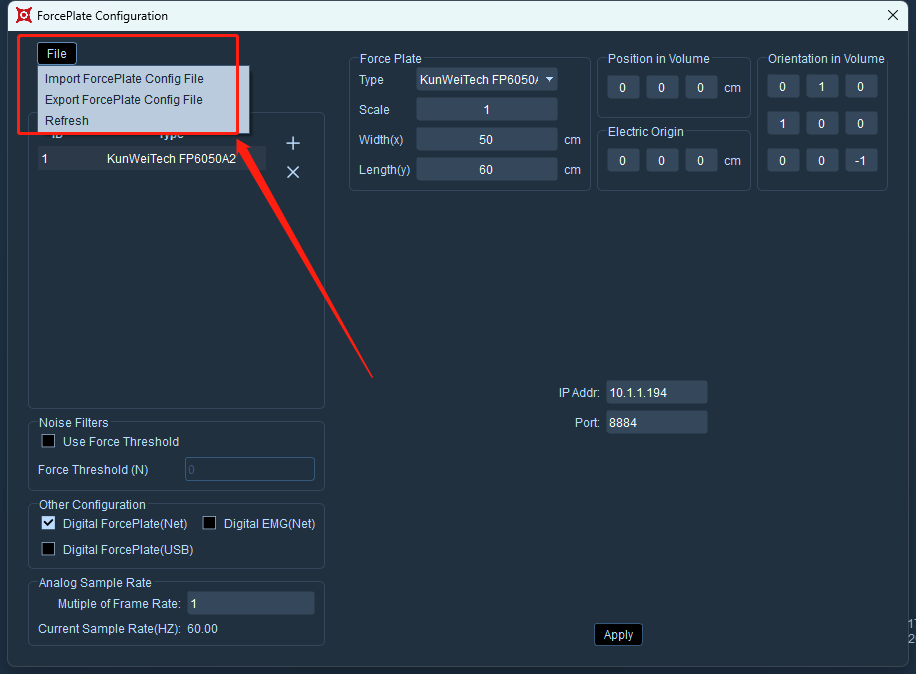Screen dimensions: 916x674
Task: Click the Port field showing 8884
Action: point(657,422)
